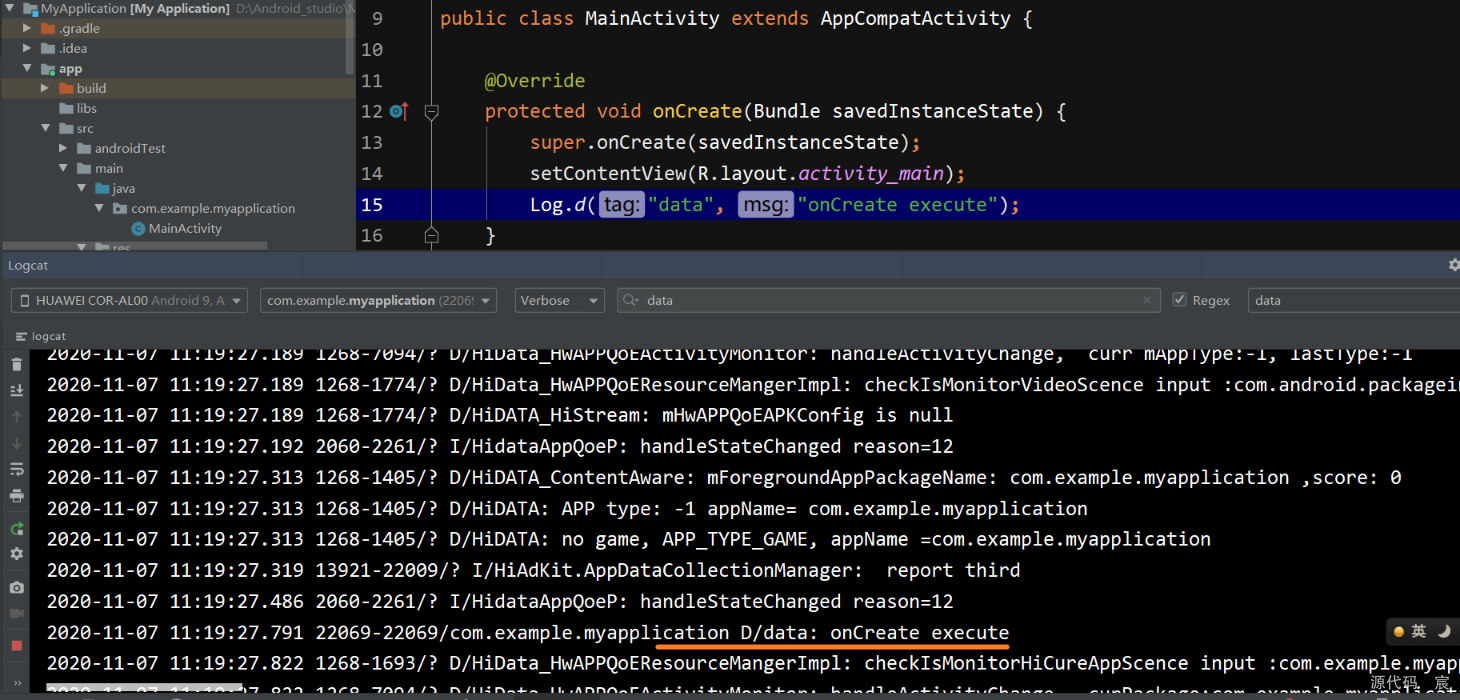Click the override gutter icon on line 12
The image size is (1460, 700).
398,112
